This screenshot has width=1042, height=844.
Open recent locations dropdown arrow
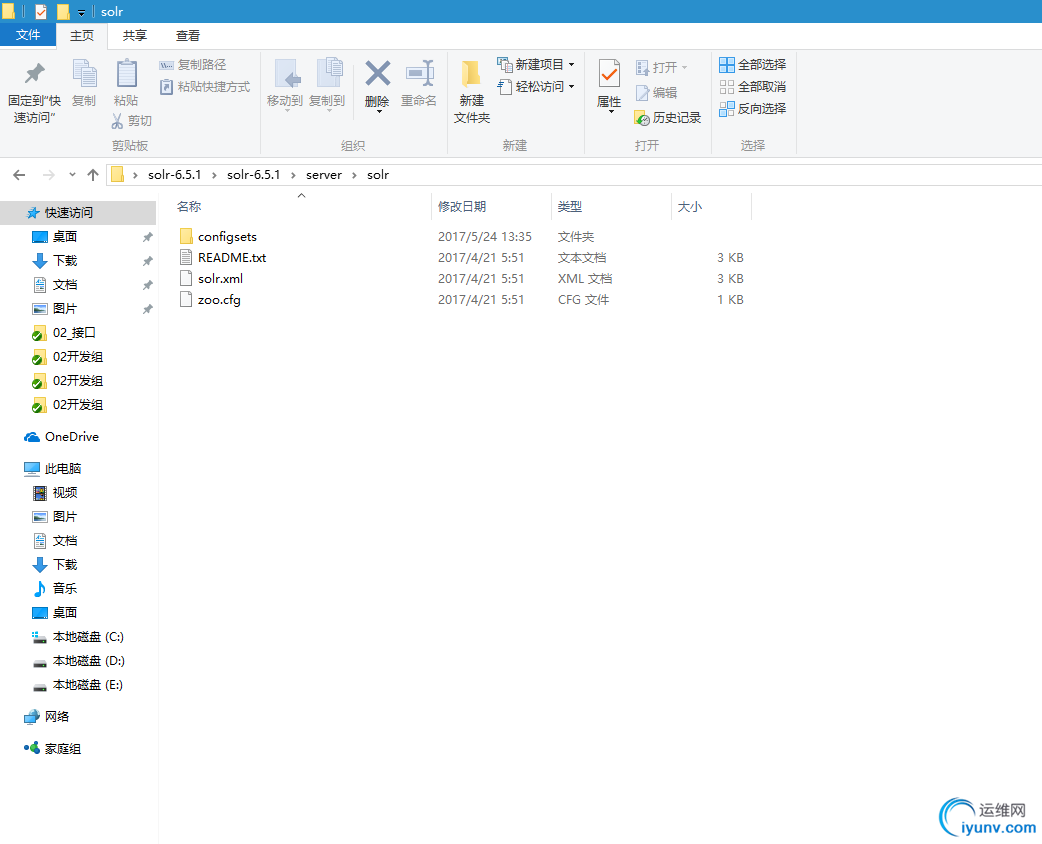(x=72, y=175)
